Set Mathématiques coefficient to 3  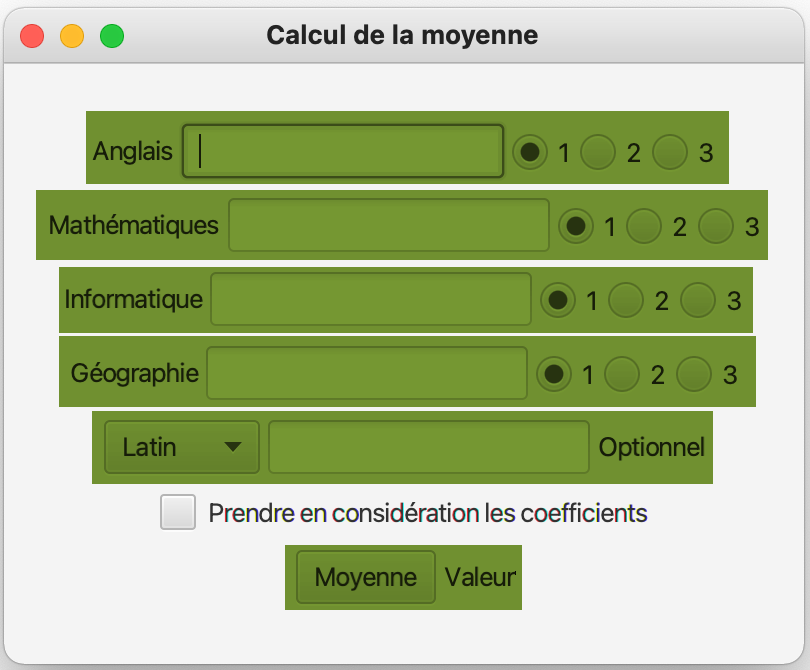(716, 225)
